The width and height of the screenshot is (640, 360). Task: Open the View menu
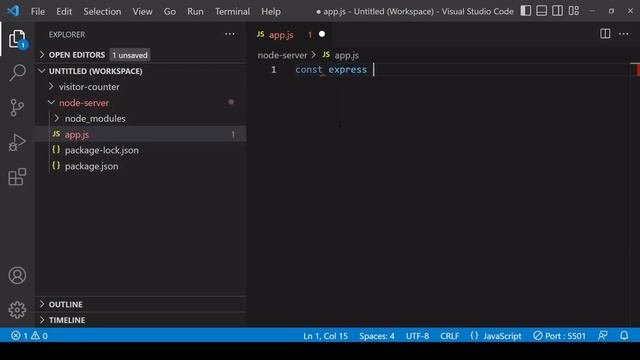click(142, 11)
